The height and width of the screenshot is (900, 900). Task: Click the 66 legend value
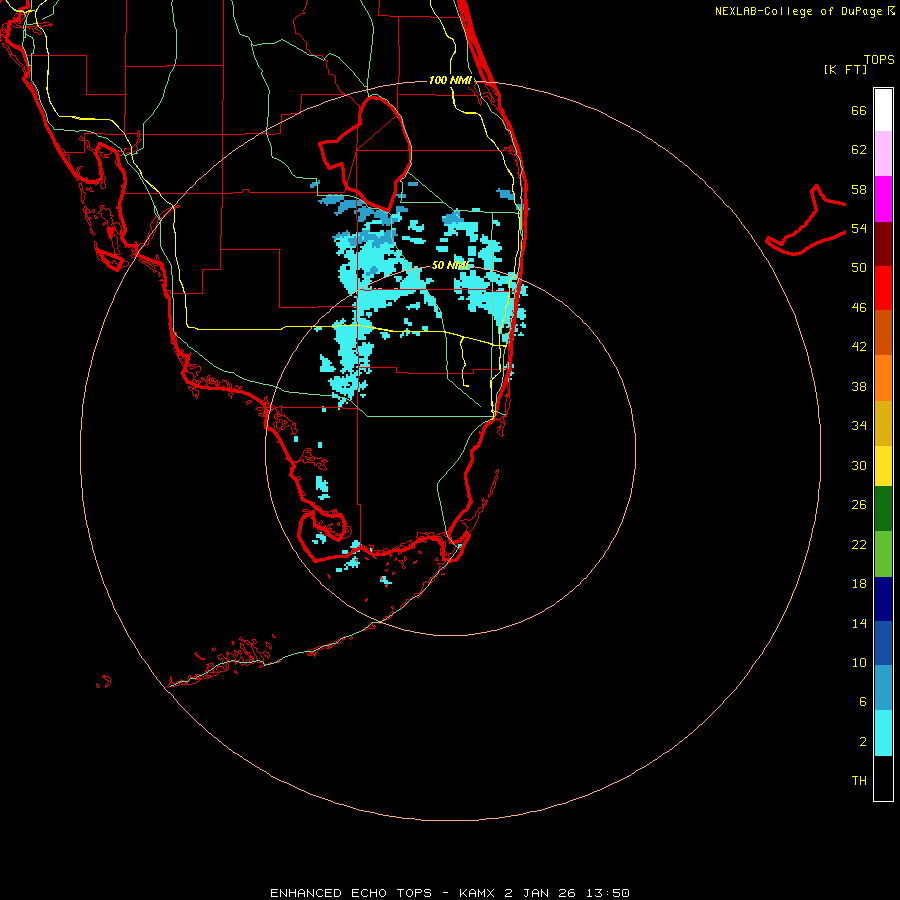(859, 110)
